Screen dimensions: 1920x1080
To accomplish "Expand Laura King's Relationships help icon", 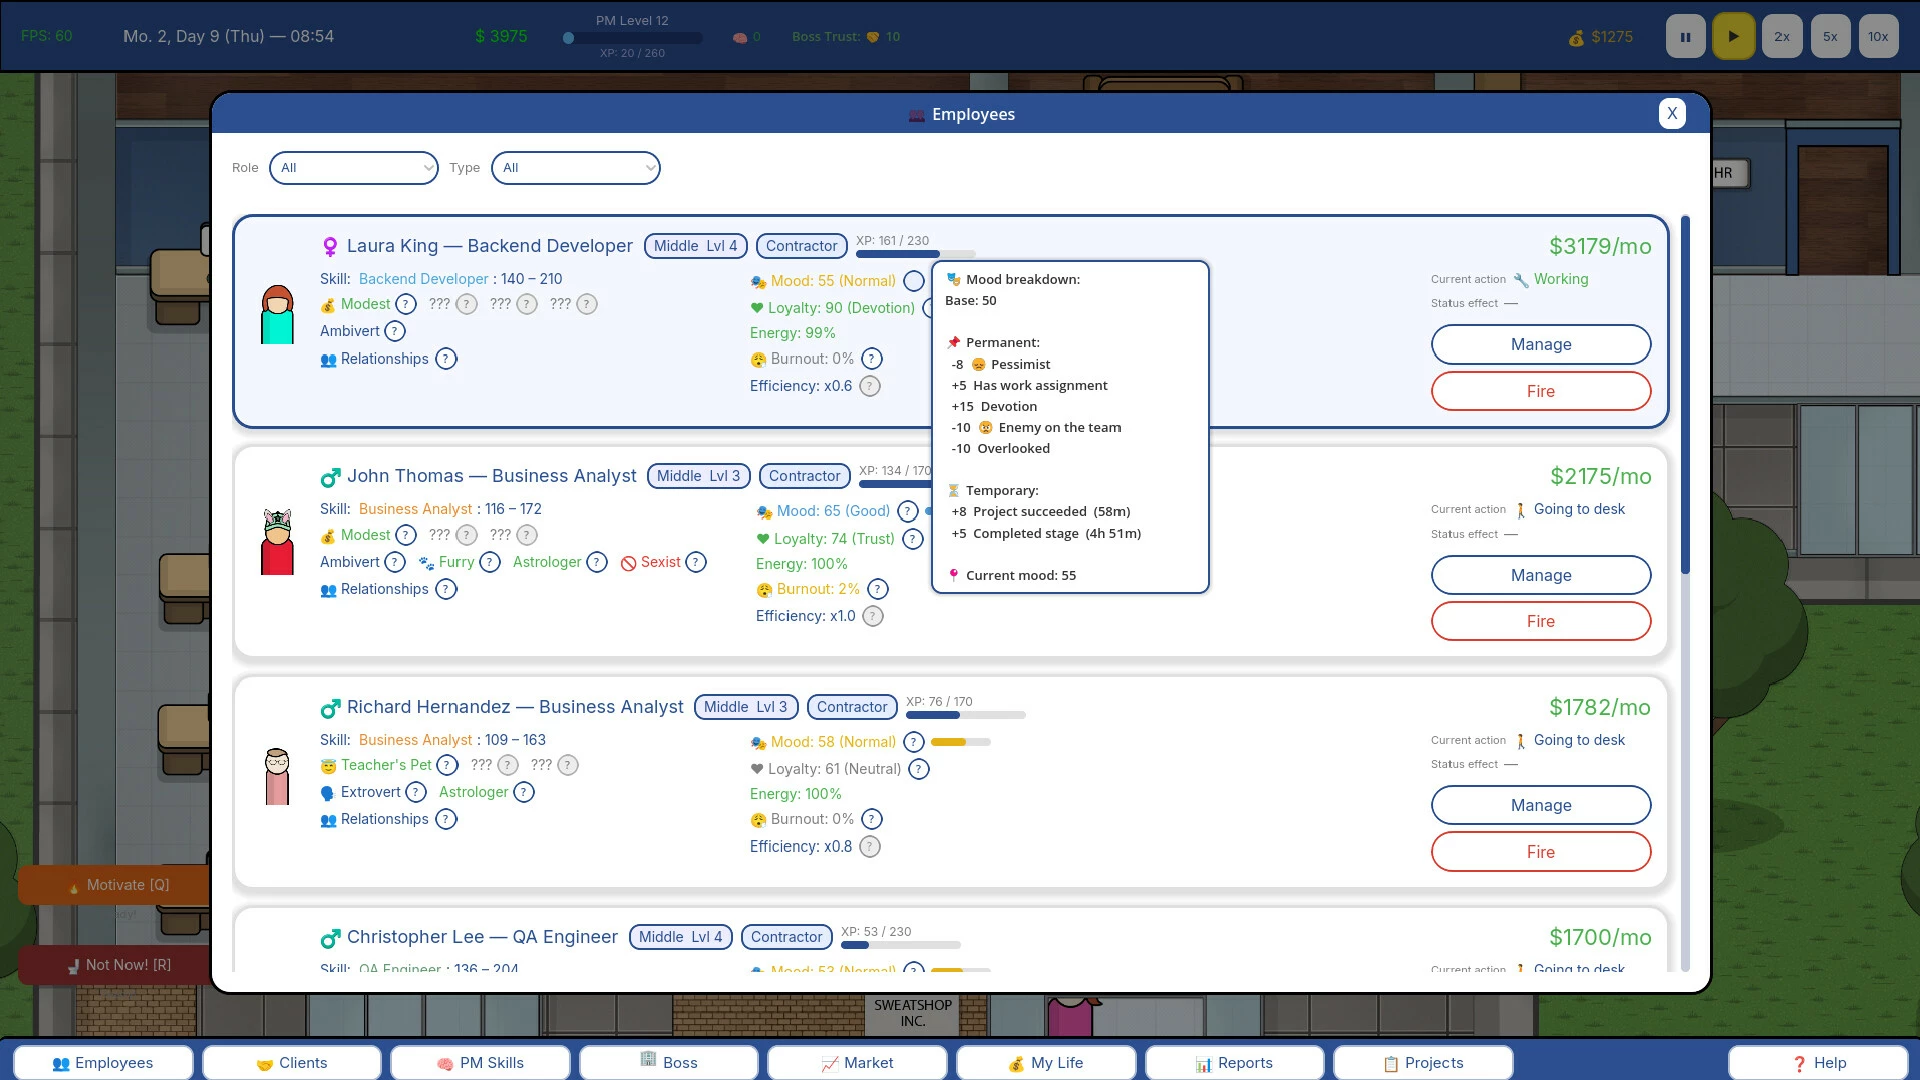I will click(446, 359).
